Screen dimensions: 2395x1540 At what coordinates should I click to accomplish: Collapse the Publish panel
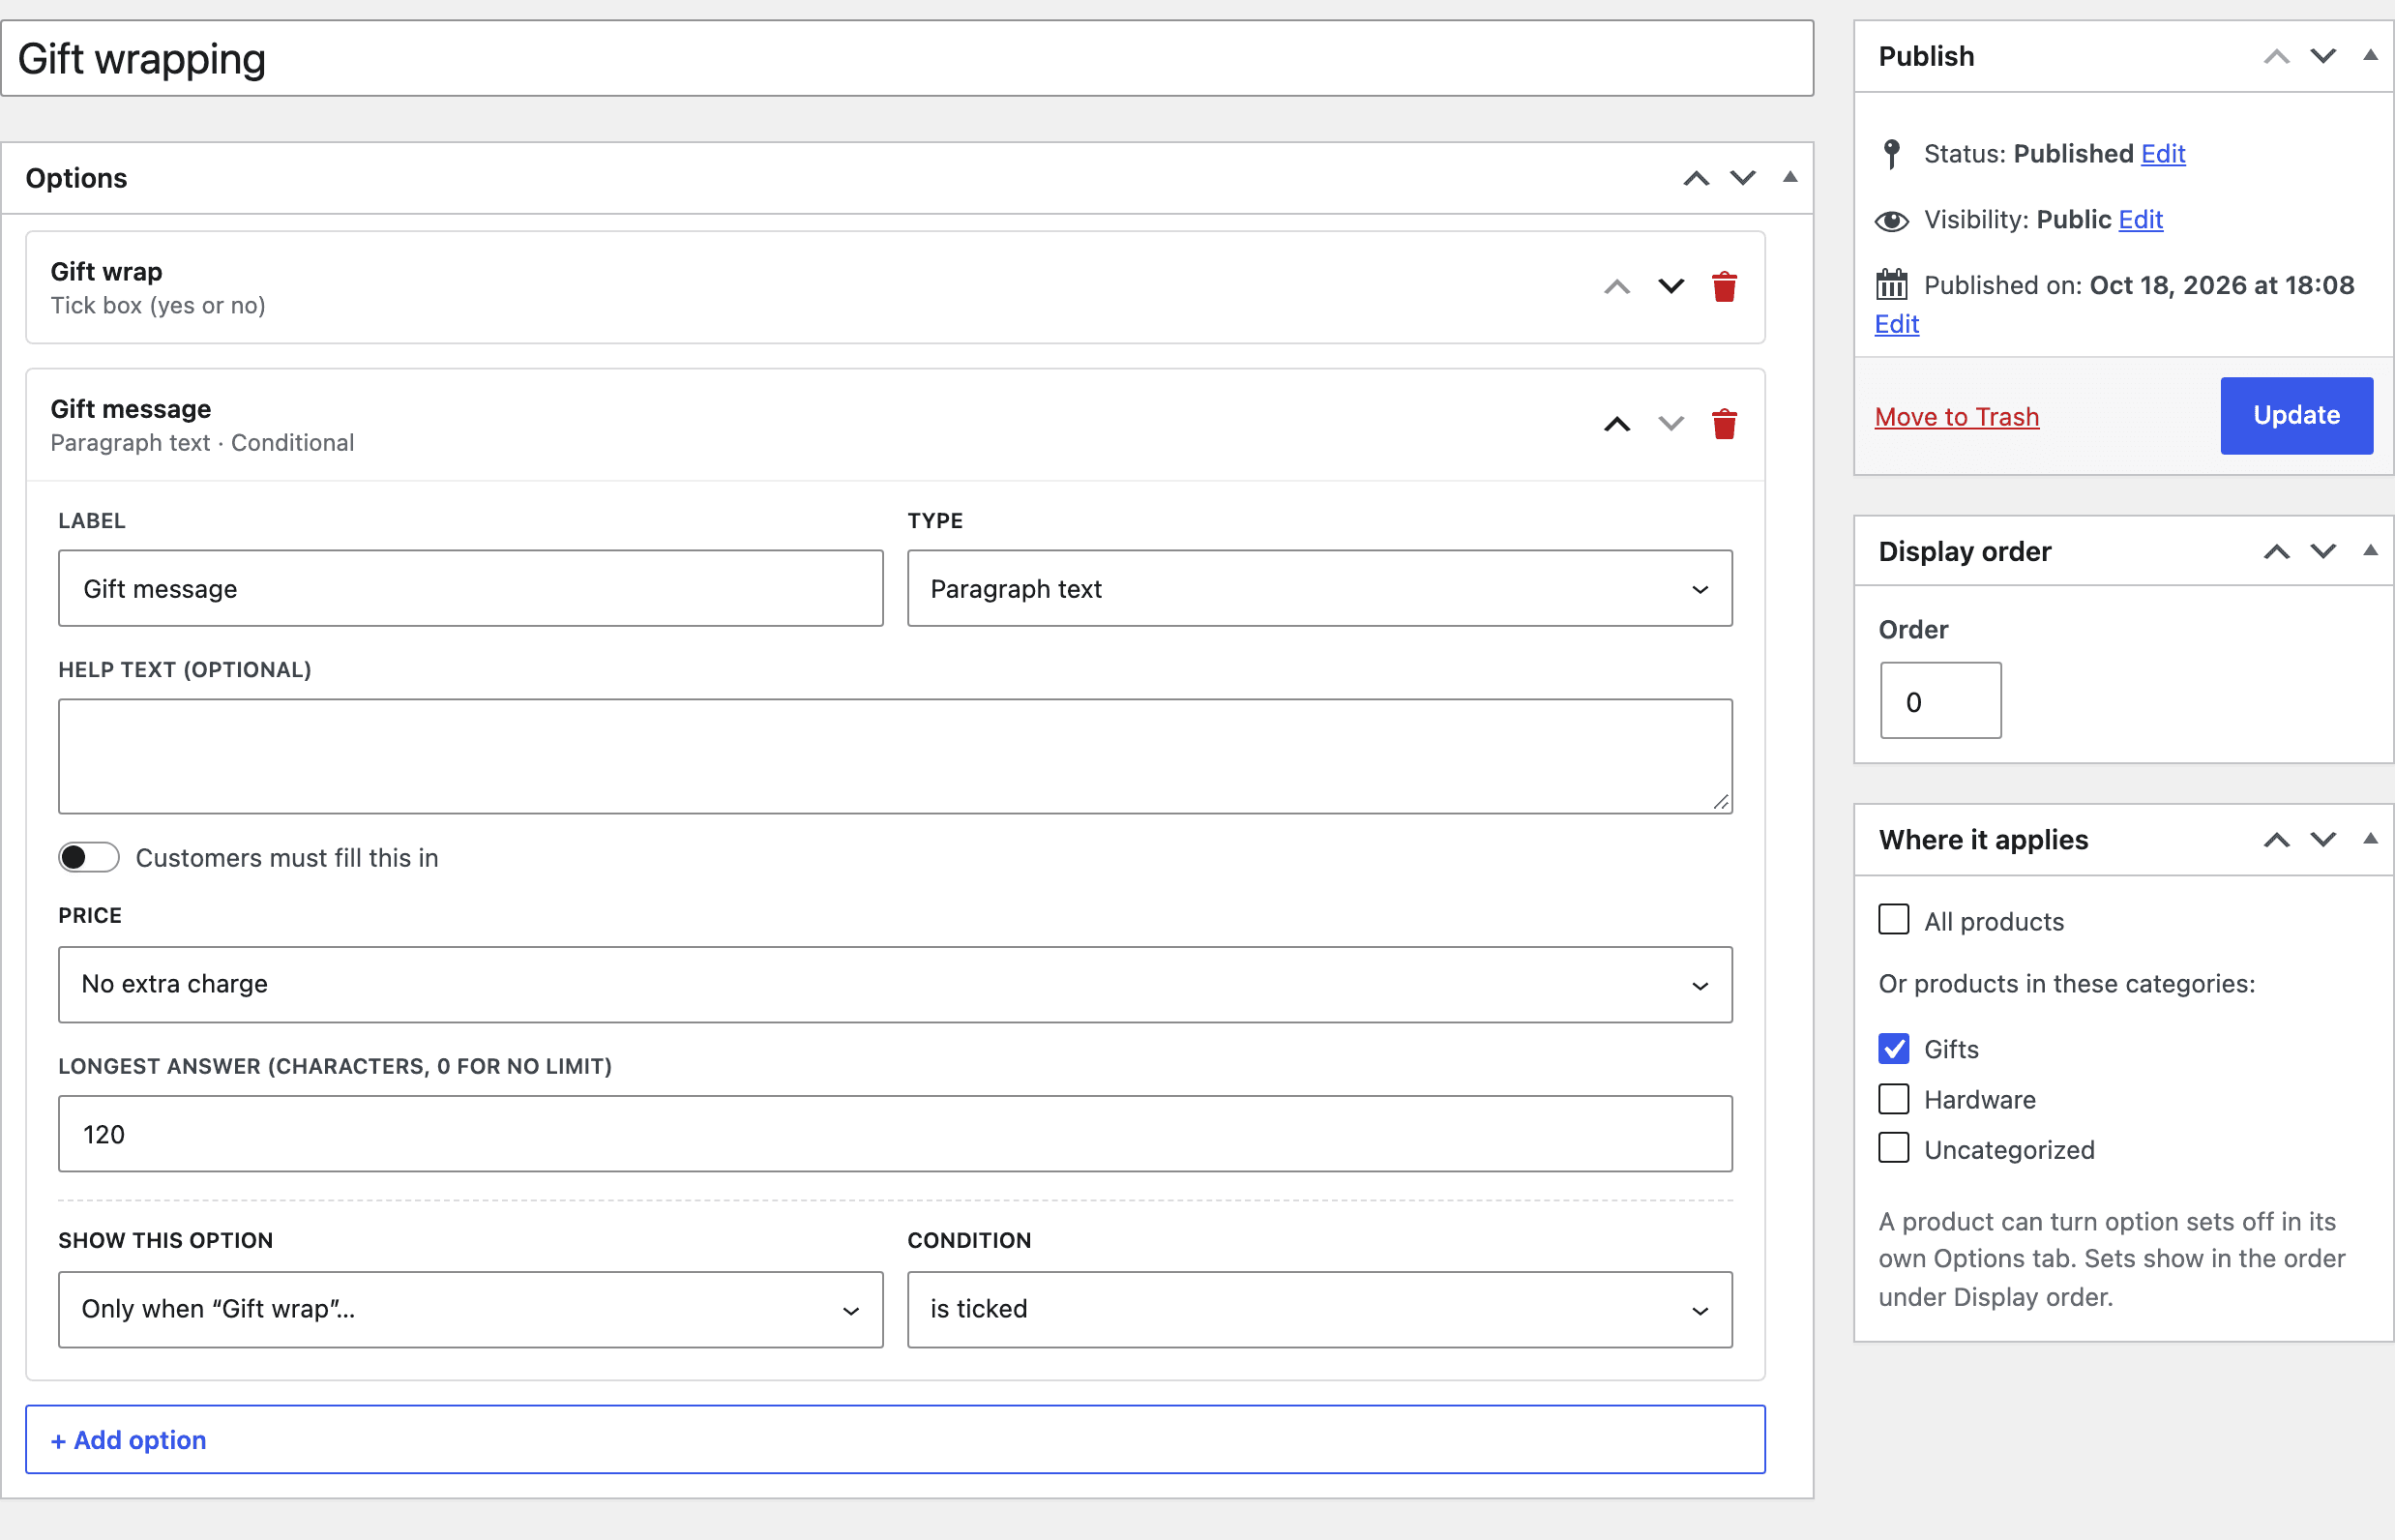point(2370,55)
